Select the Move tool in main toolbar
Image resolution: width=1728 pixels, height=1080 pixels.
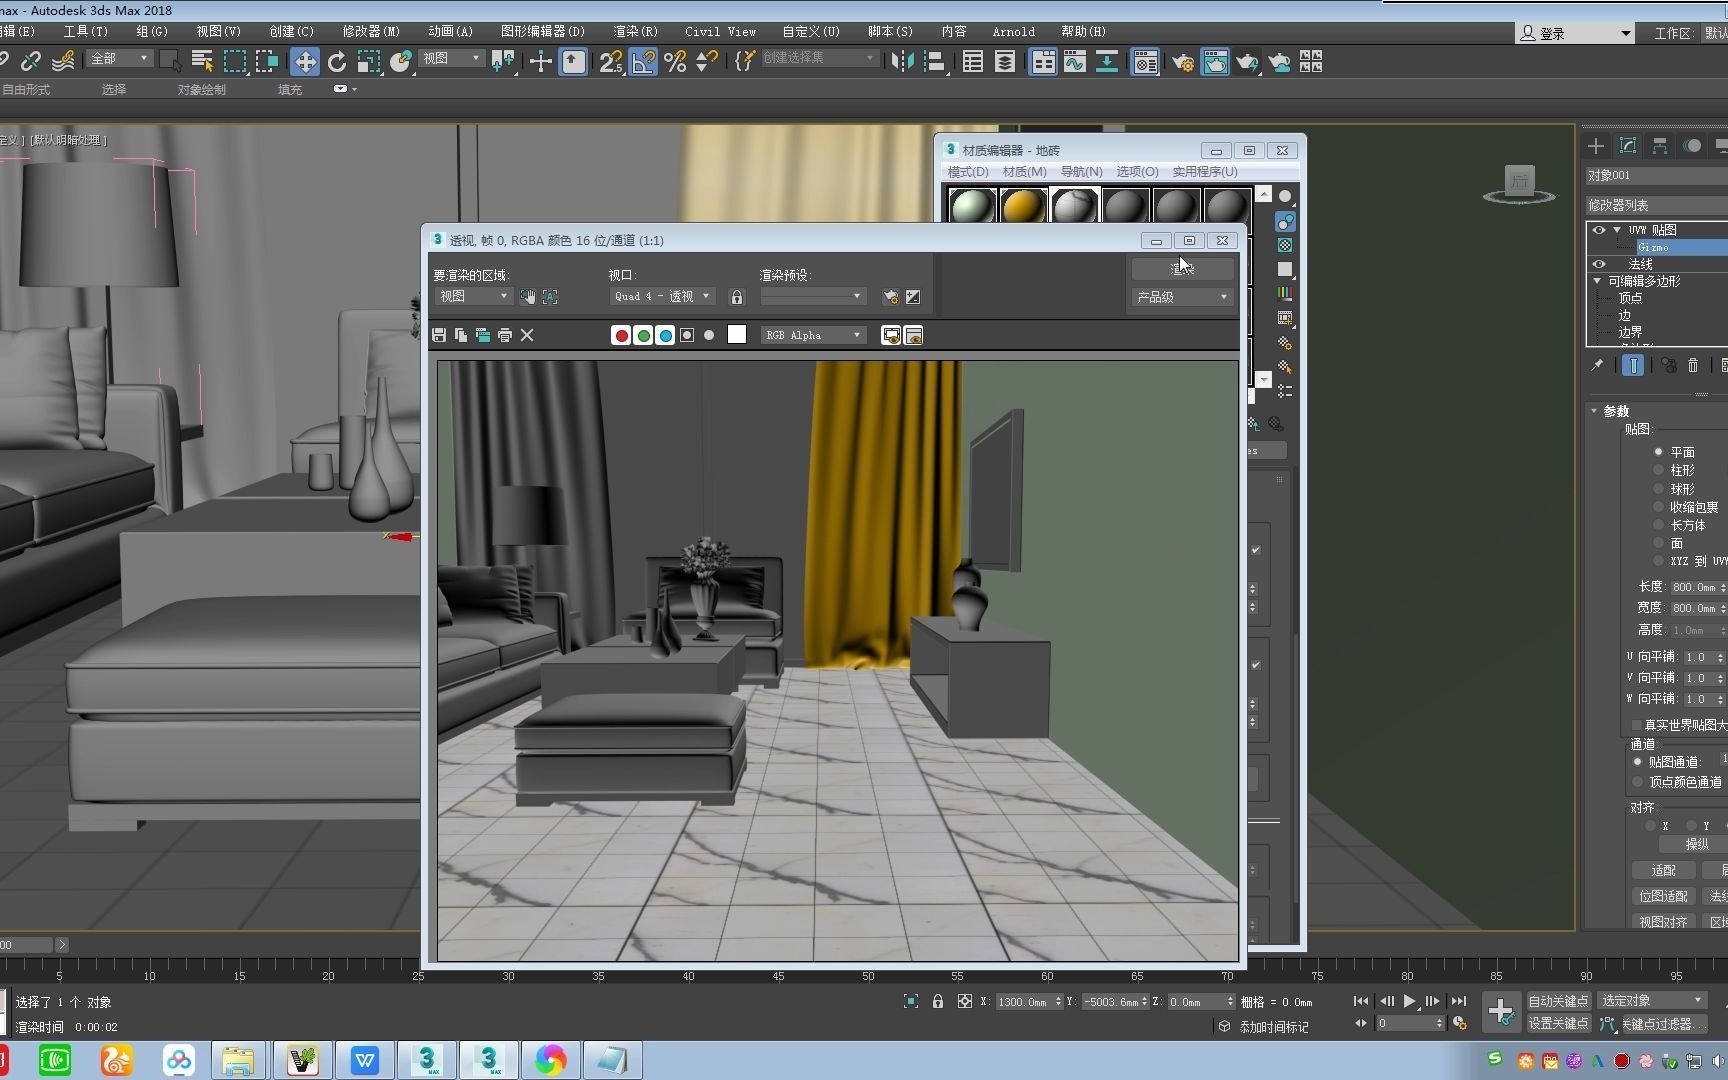coord(304,62)
